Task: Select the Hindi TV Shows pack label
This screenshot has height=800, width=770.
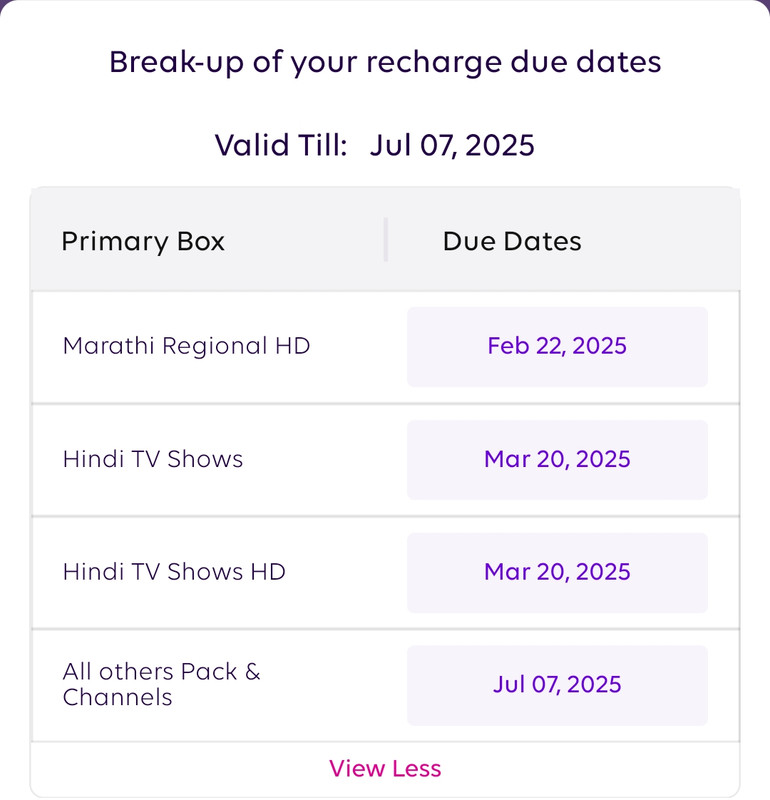Action: (x=153, y=459)
